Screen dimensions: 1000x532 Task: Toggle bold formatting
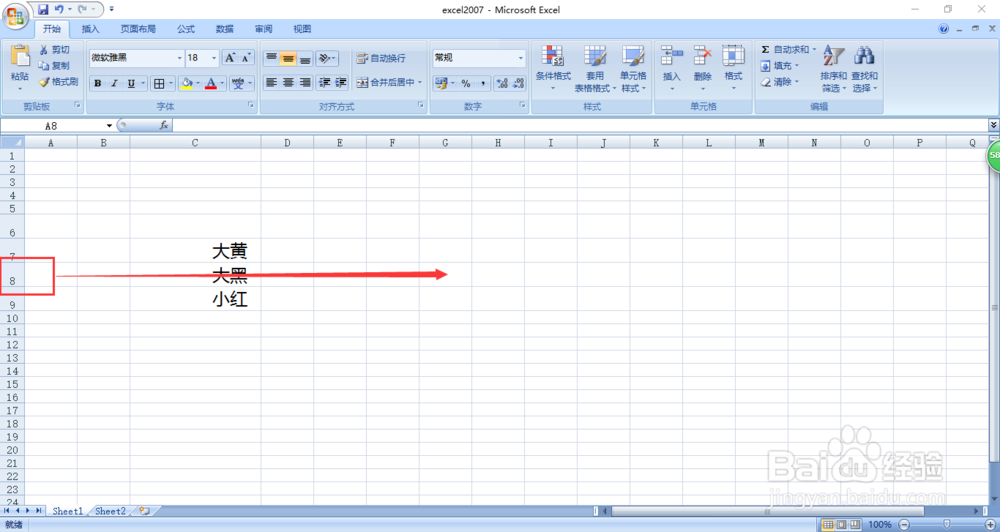pos(98,83)
